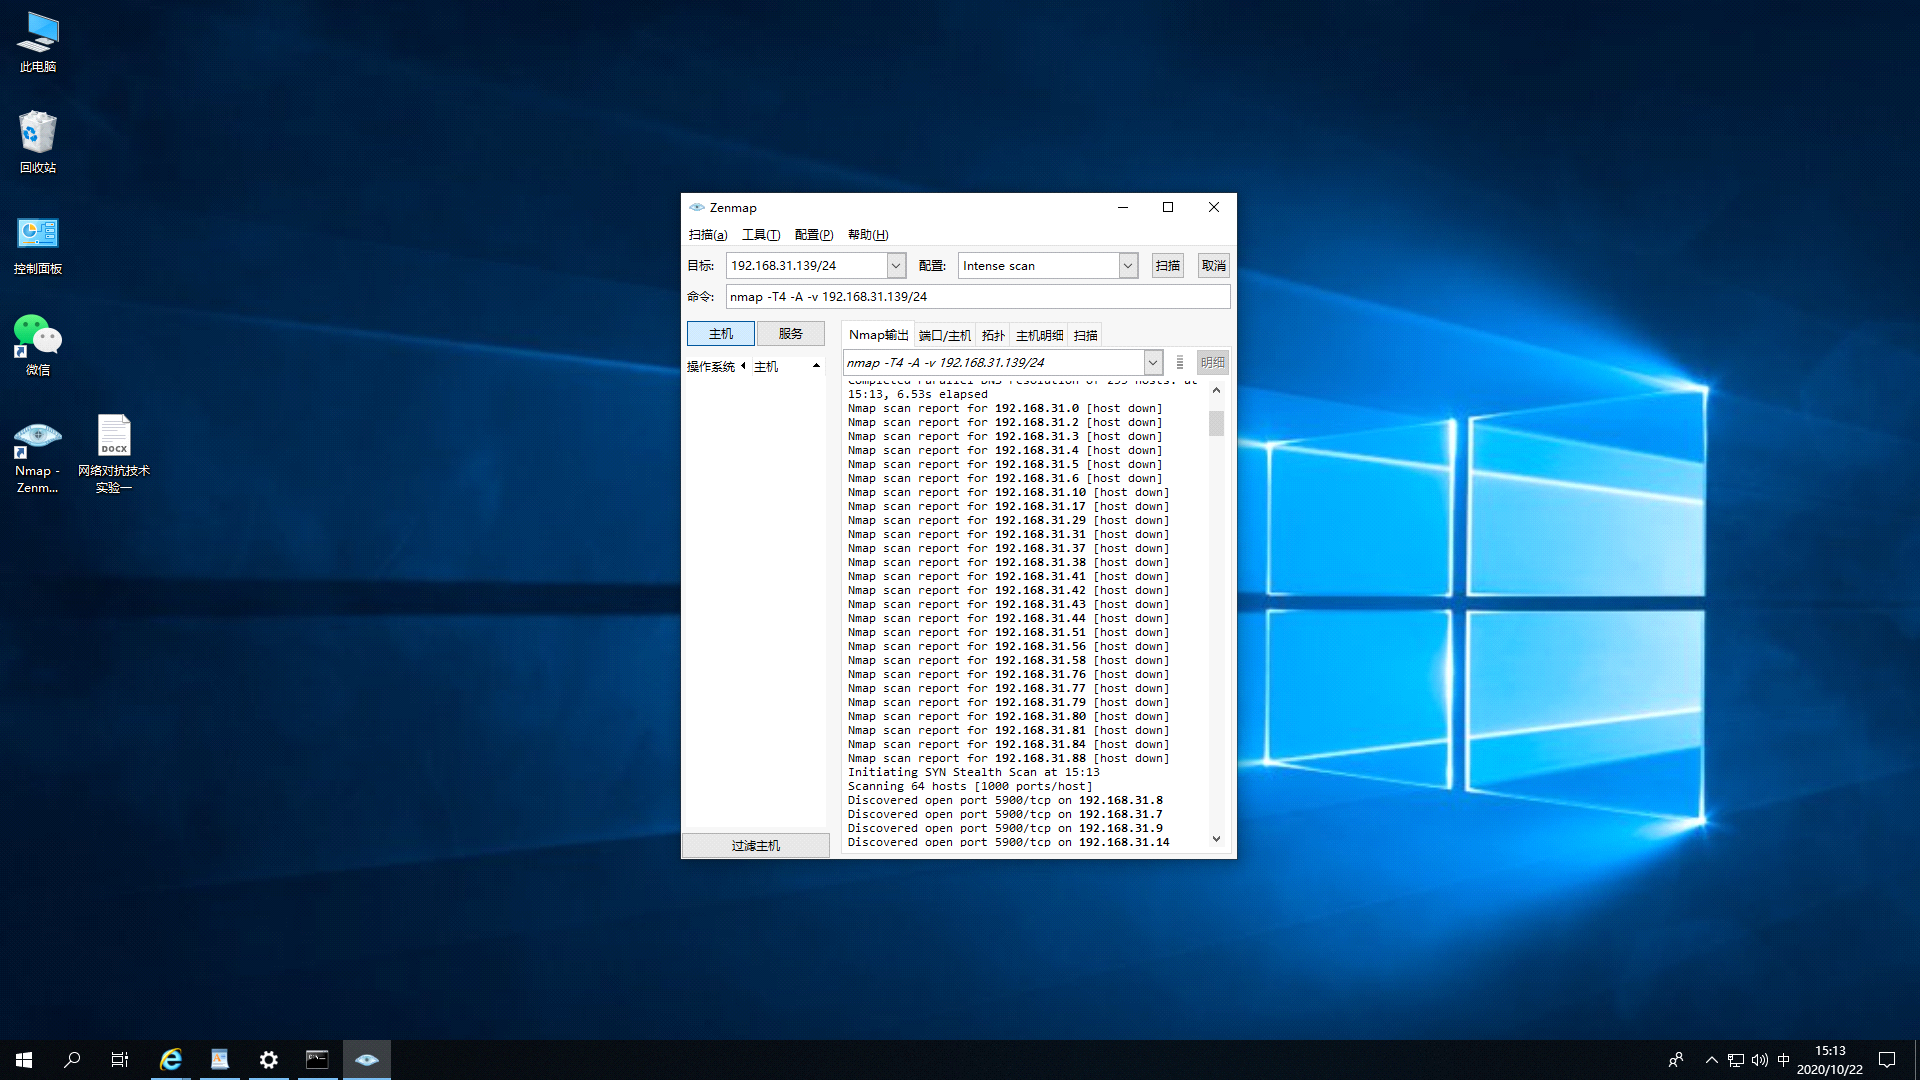Click the Nmap output vertical scrollbar thumb
The height and width of the screenshot is (1080, 1920).
(x=1216, y=424)
